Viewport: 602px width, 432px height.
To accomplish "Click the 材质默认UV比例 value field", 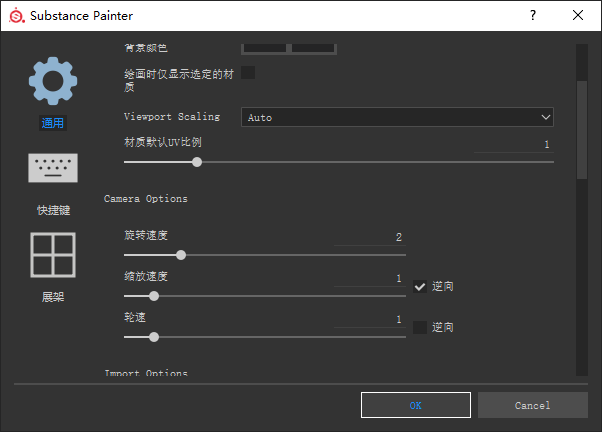I will [514, 145].
